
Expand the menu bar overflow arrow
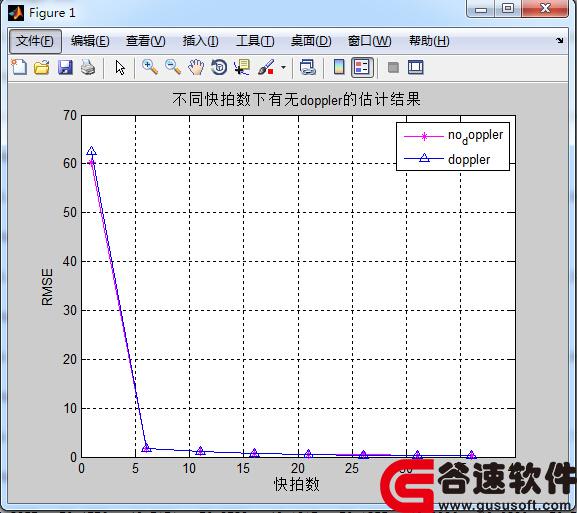point(560,40)
